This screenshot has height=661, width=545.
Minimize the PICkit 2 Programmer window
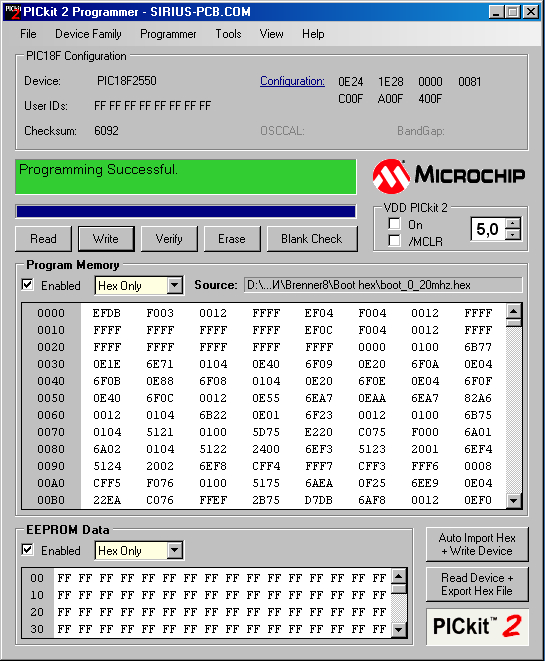pos(496,12)
